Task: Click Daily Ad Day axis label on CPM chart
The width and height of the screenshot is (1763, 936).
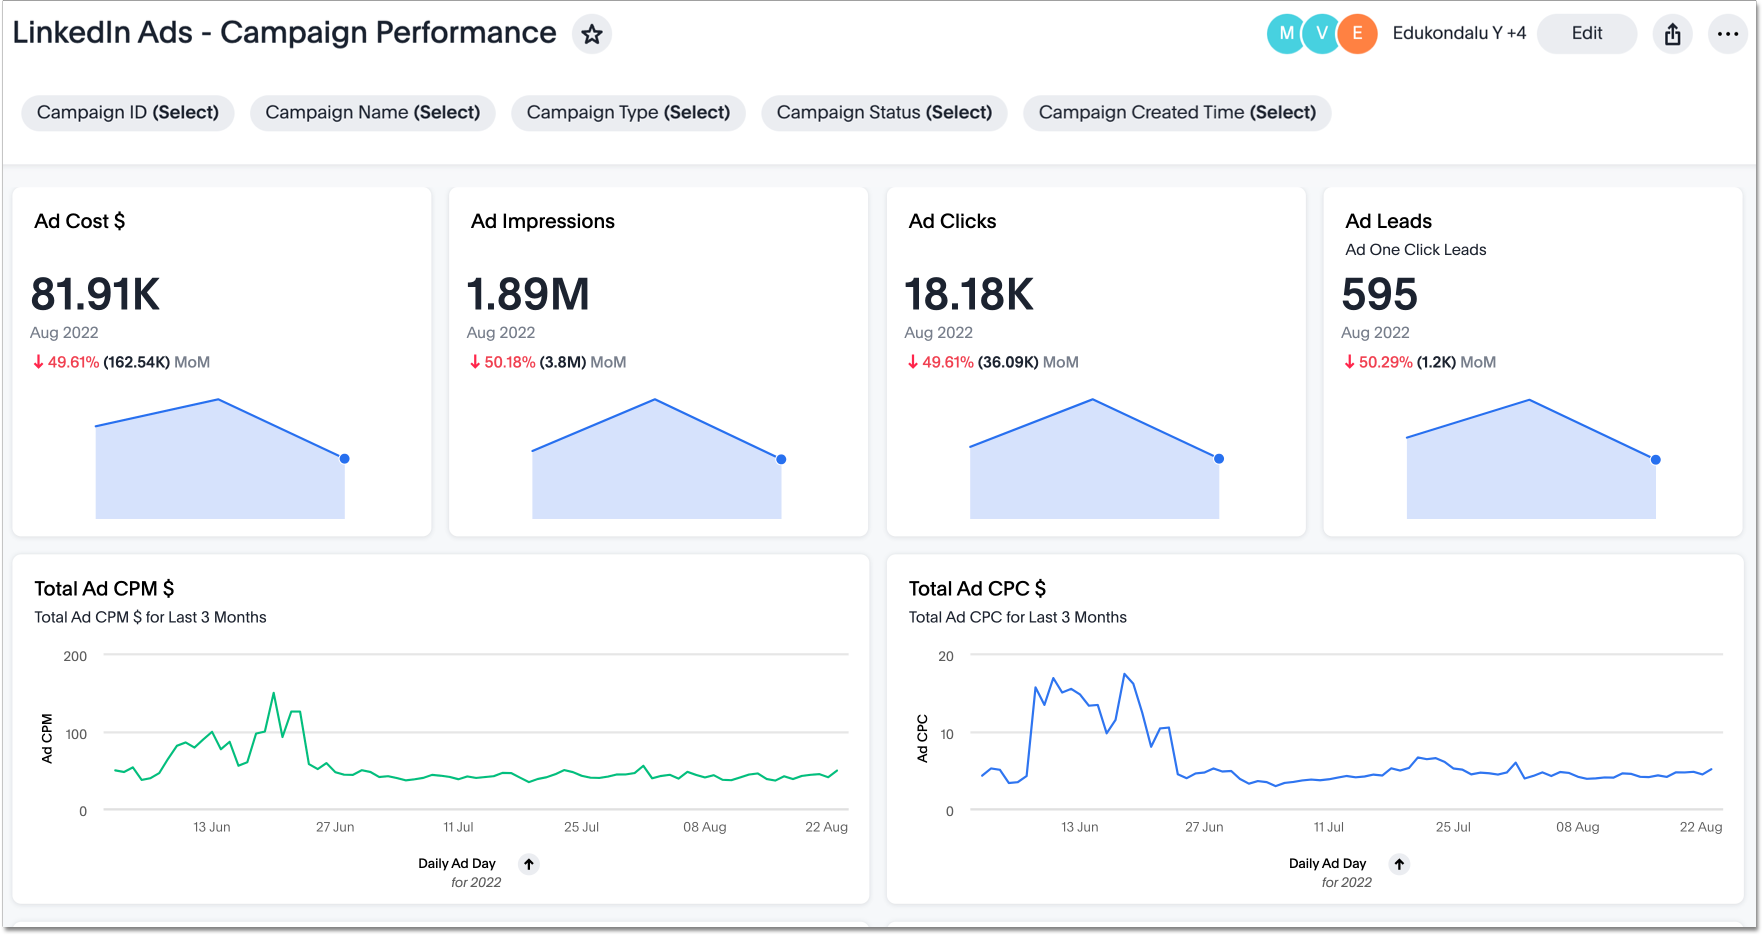Action: [457, 864]
